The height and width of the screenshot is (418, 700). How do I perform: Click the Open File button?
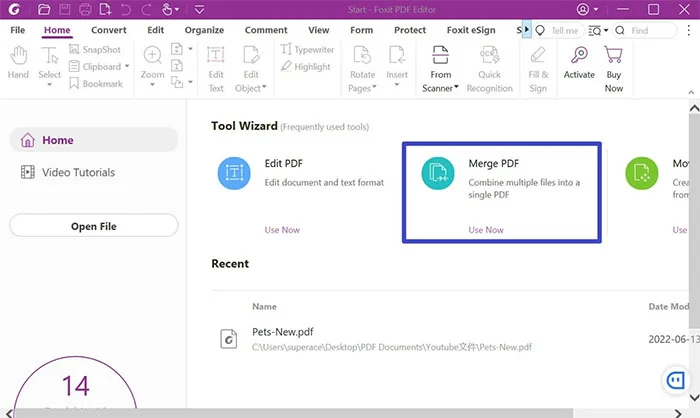pos(93,226)
